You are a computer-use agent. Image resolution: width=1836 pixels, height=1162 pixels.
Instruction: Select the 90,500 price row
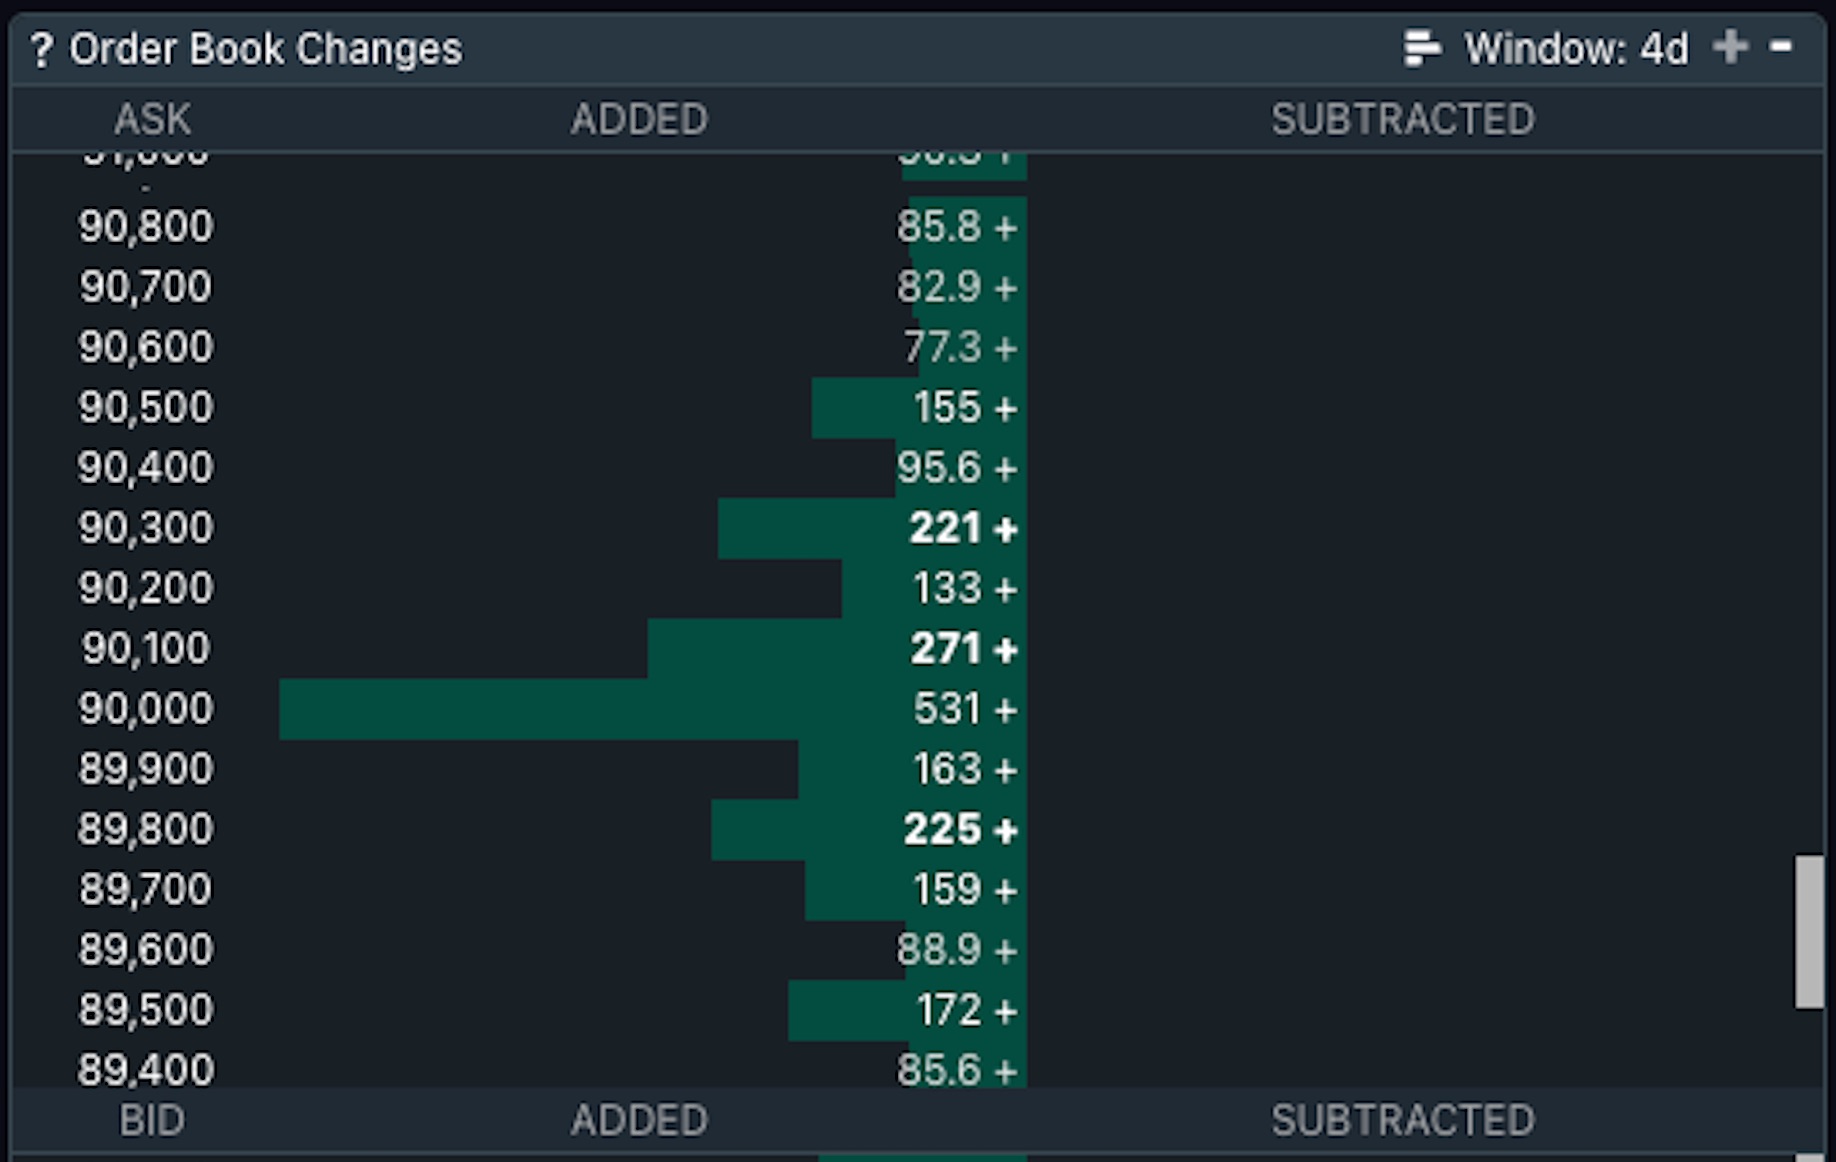click(917, 408)
